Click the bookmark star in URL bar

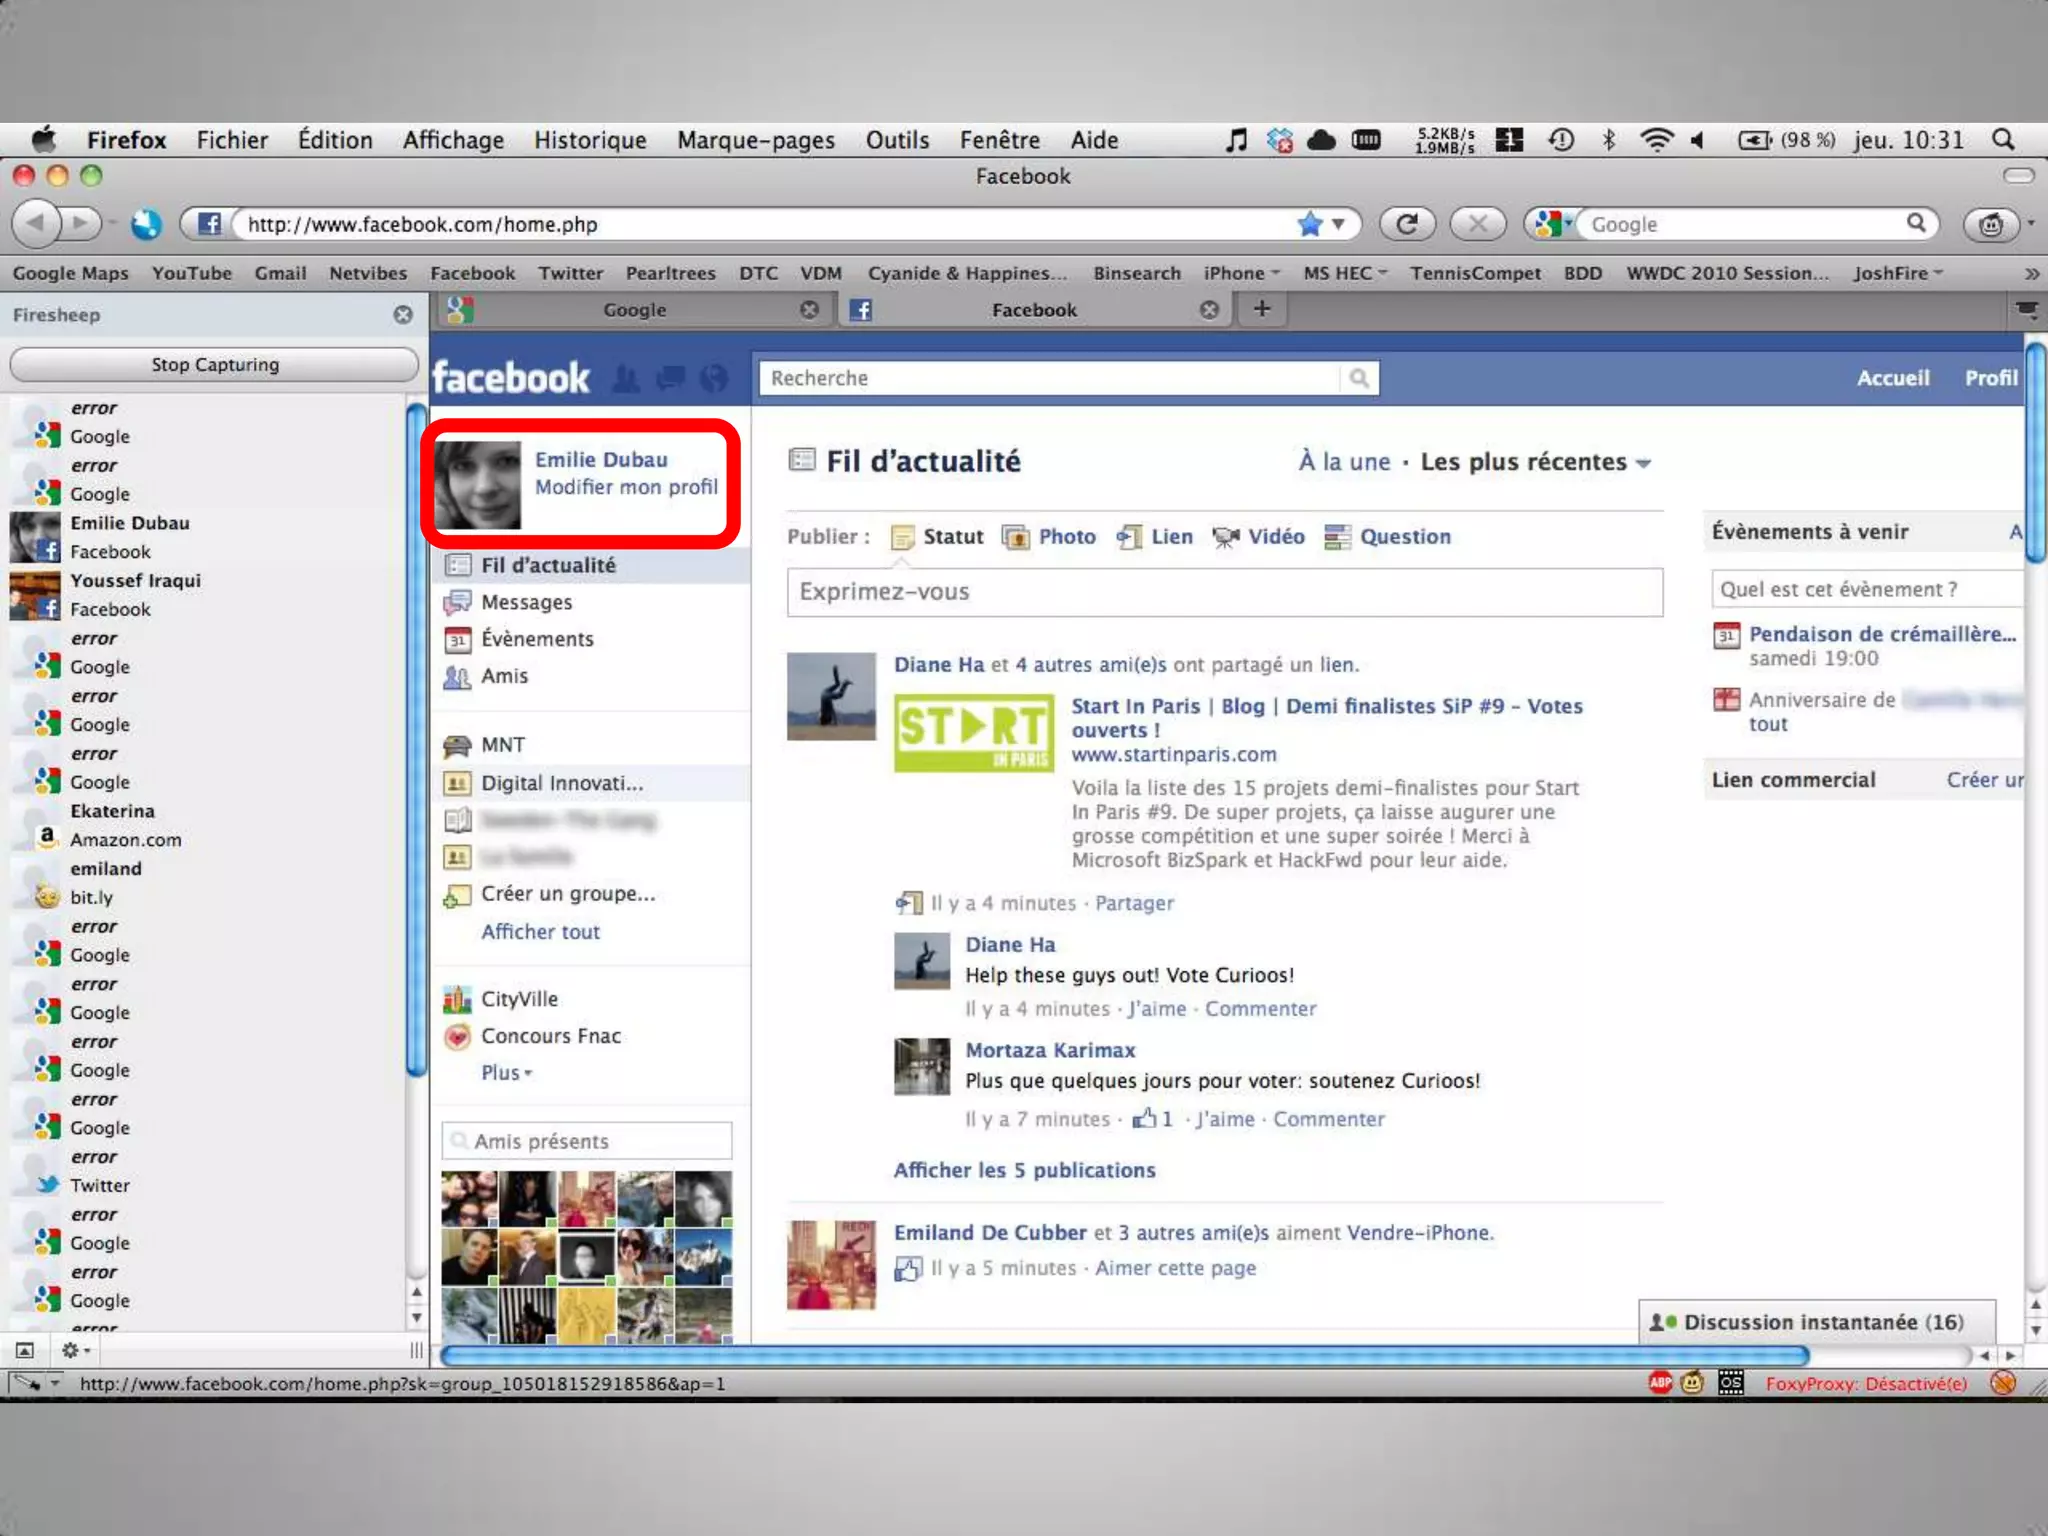click(1309, 224)
